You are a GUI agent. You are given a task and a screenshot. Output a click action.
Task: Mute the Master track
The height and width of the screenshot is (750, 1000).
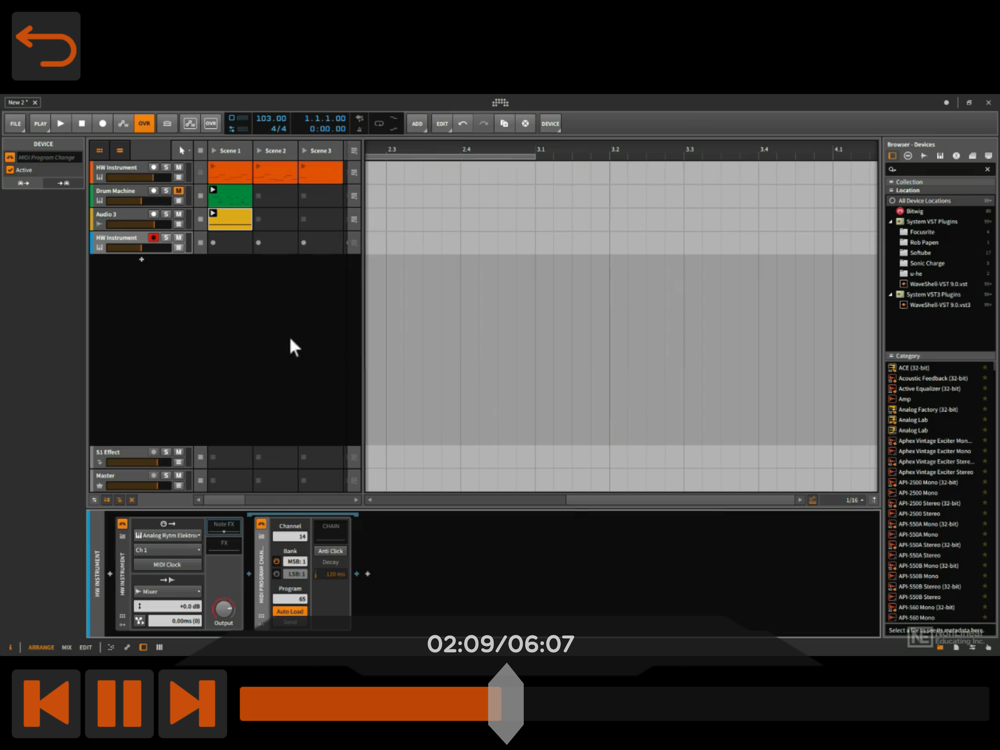click(179, 475)
